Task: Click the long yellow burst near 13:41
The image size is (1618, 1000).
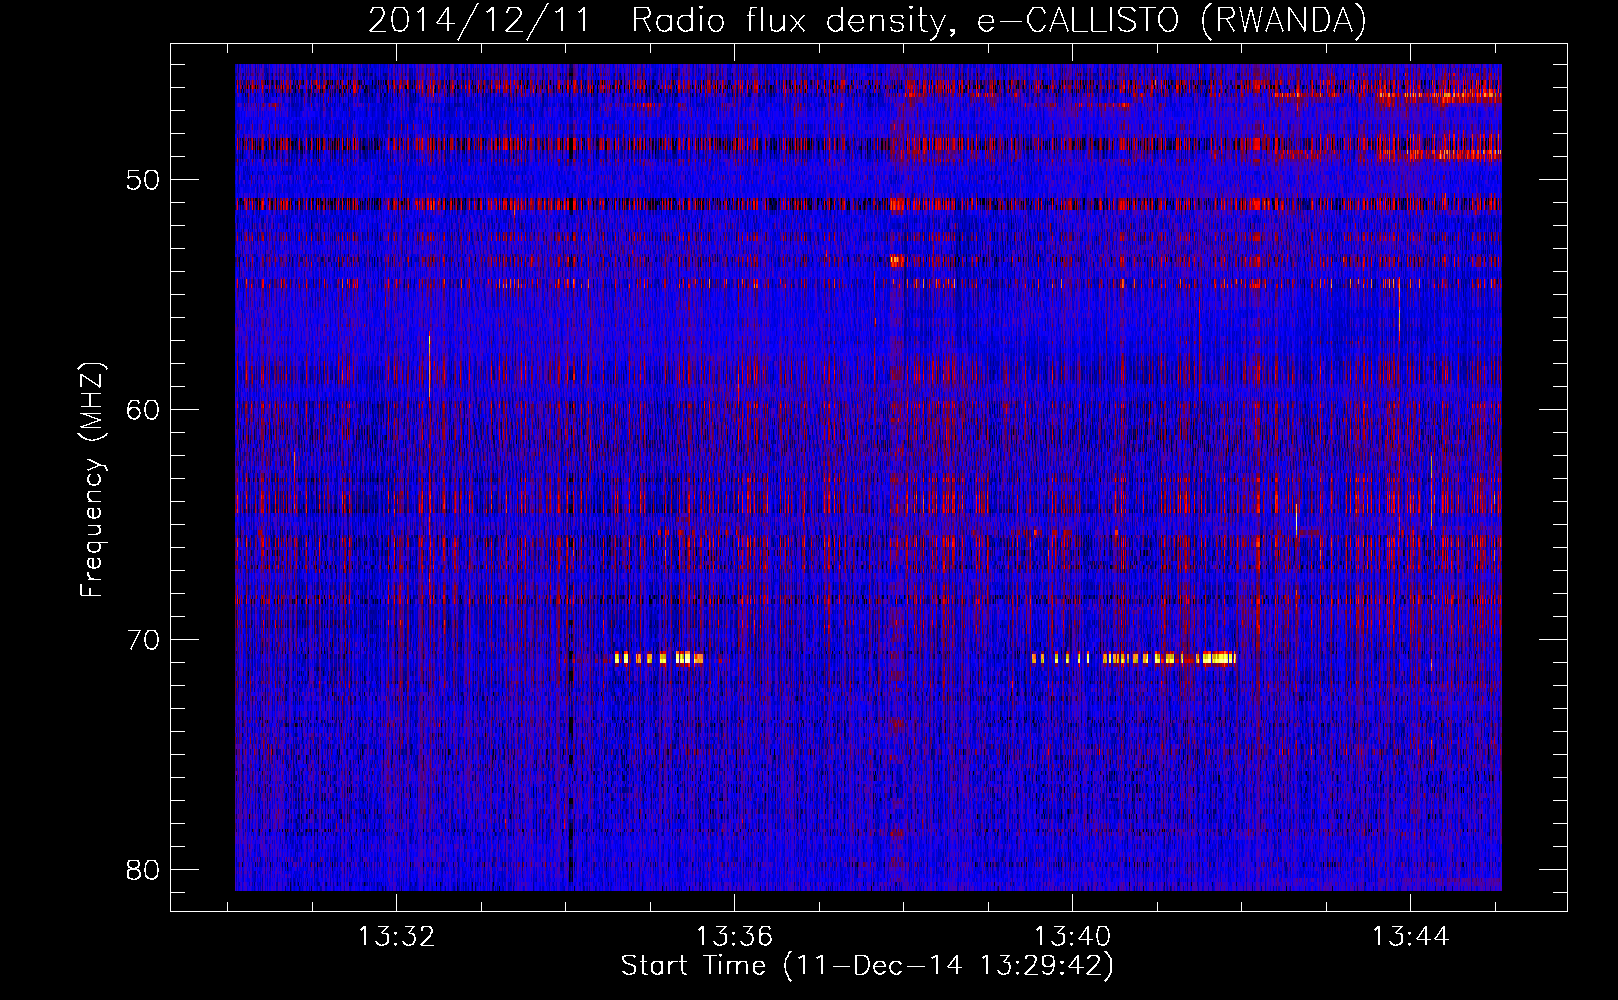Action: tap(1134, 658)
